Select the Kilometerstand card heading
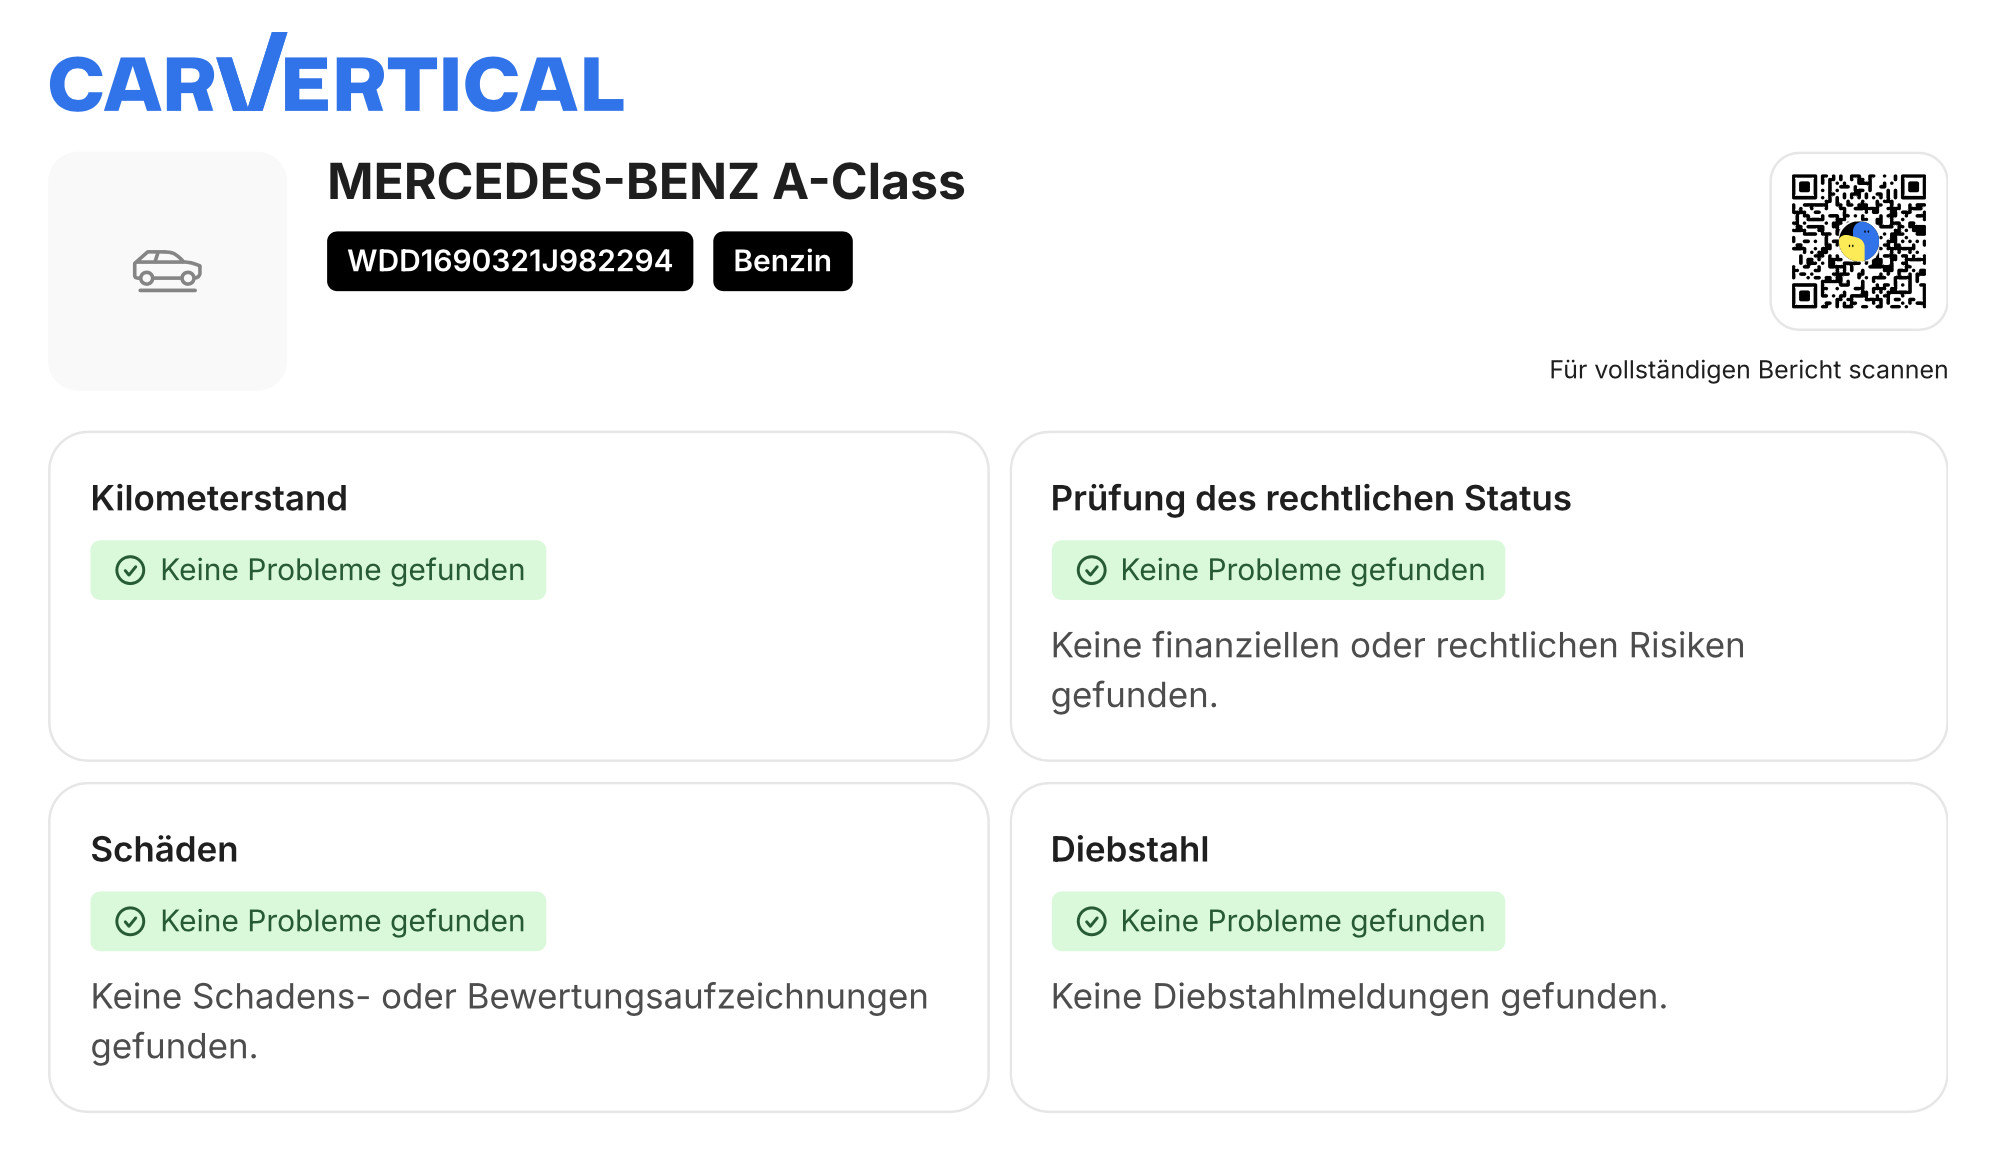Image resolution: width=1994 pixels, height=1176 pixels. pos(219,498)
